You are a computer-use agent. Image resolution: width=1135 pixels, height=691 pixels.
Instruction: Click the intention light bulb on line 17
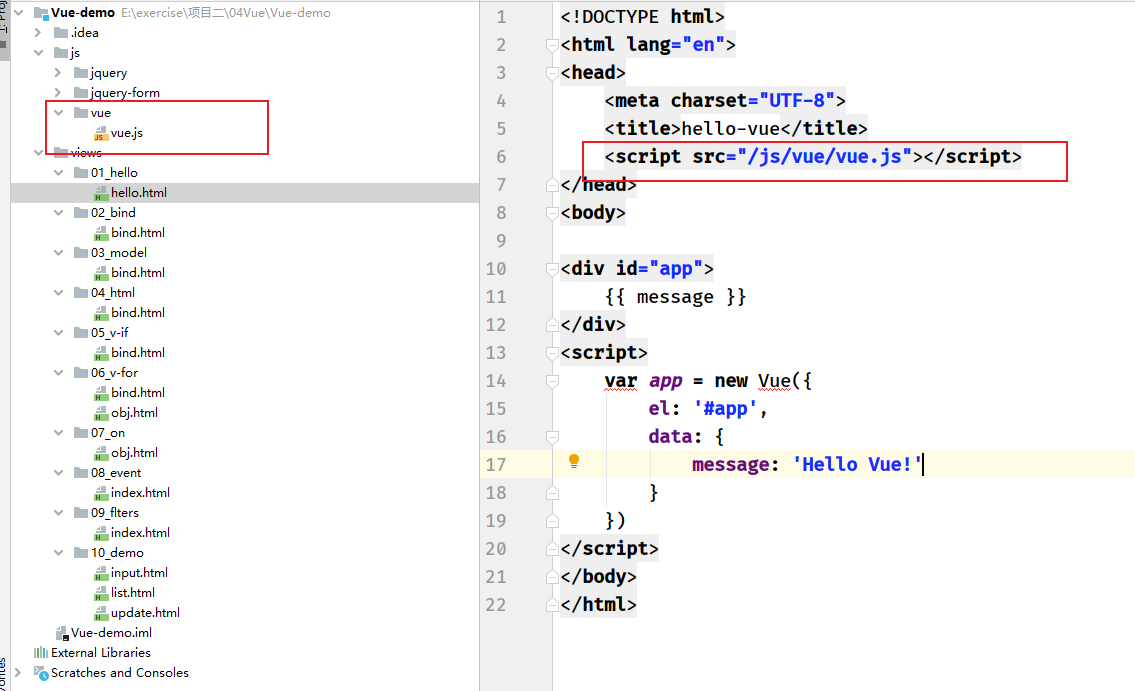(574, 461)
